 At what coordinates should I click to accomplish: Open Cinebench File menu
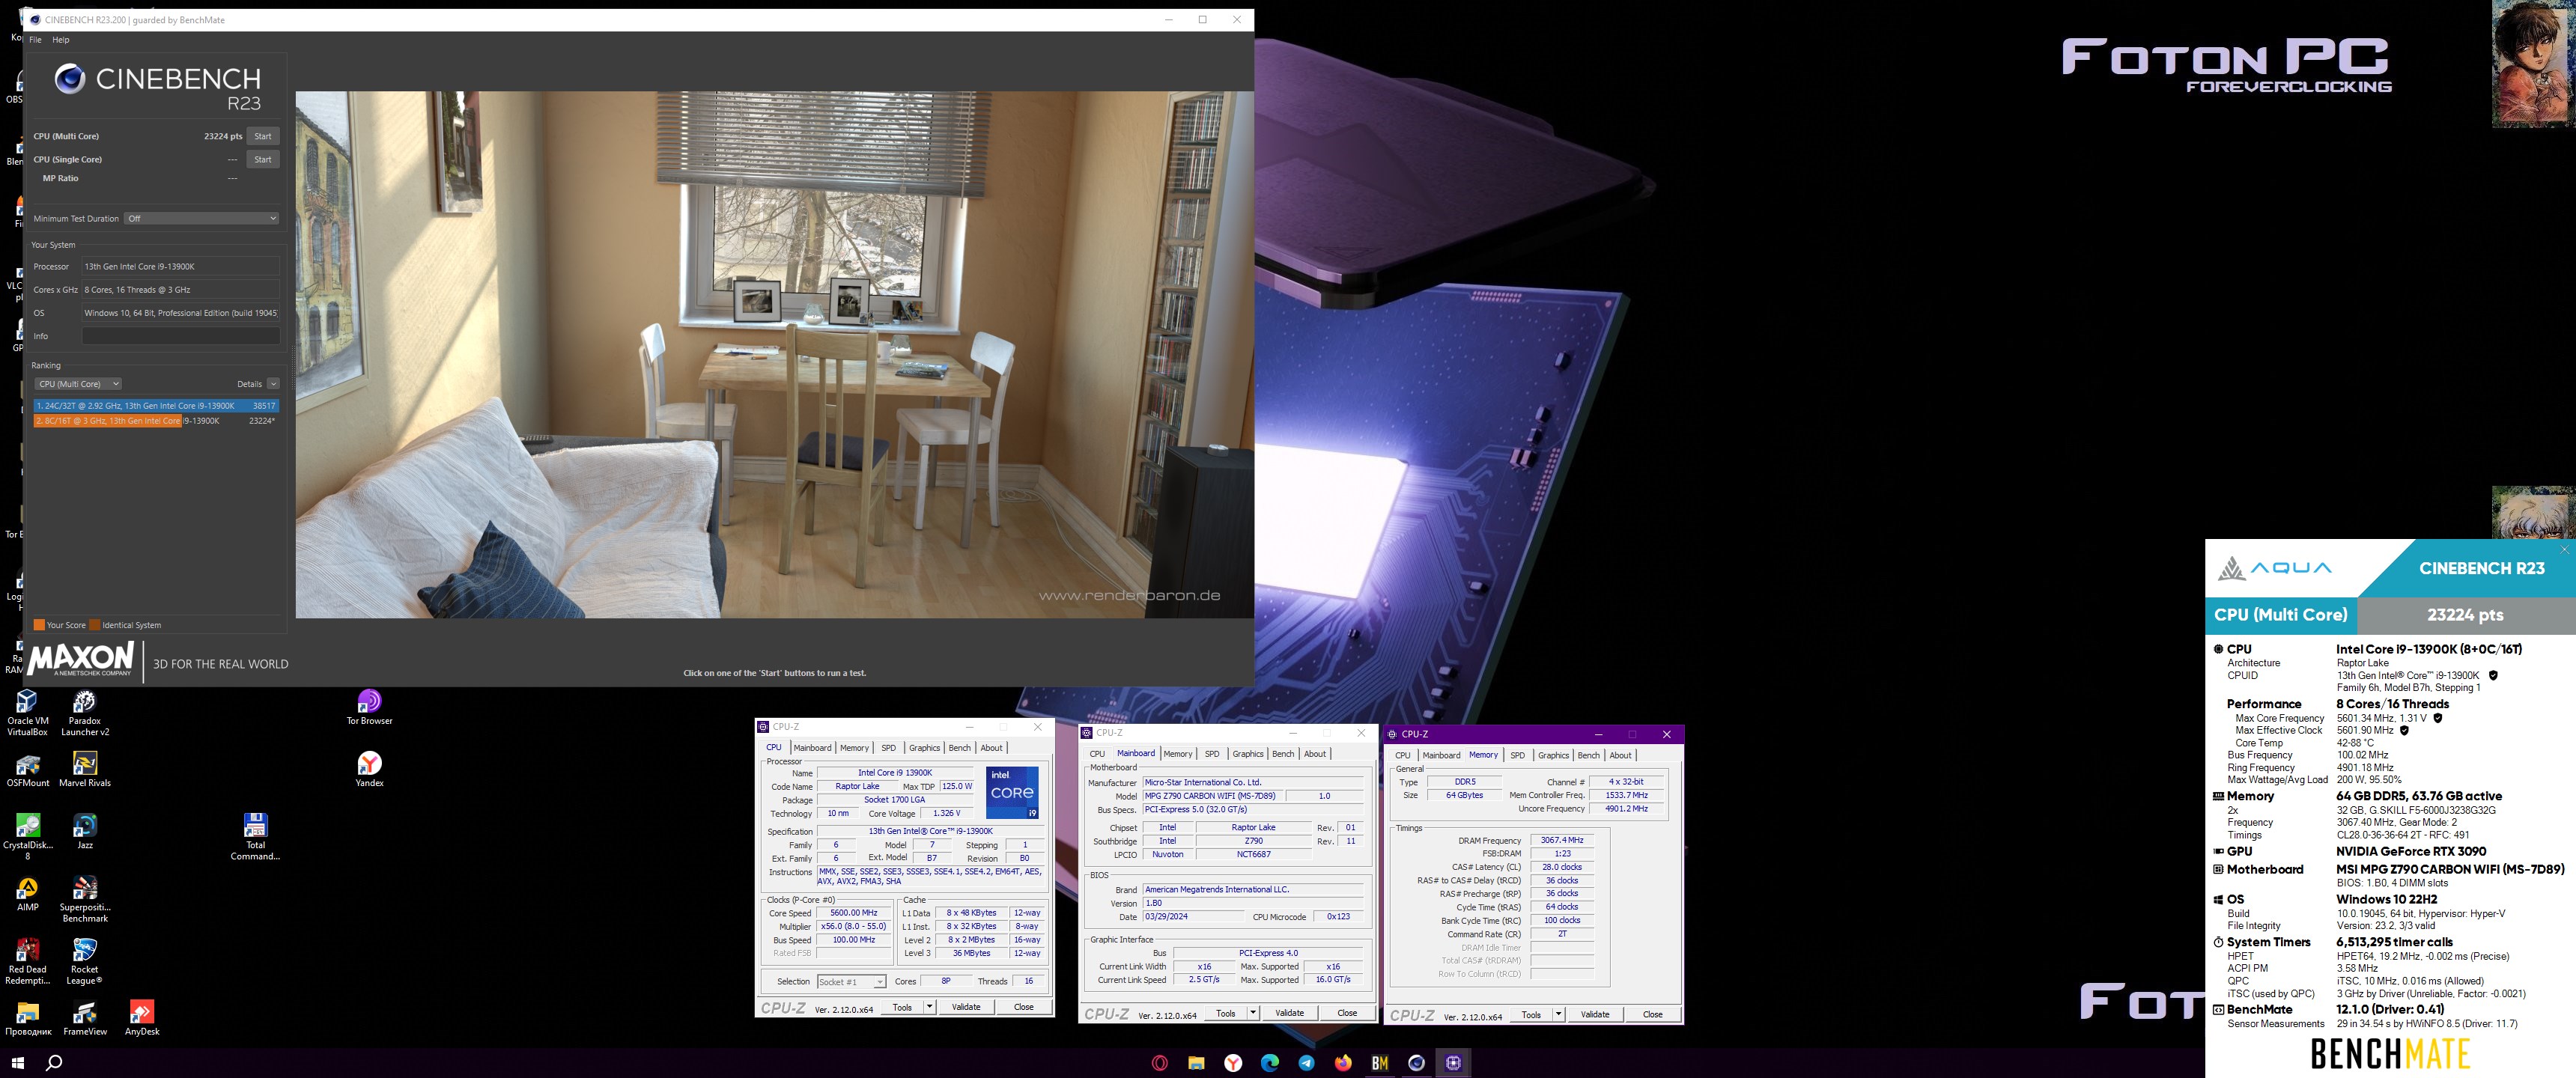(35, 40)
